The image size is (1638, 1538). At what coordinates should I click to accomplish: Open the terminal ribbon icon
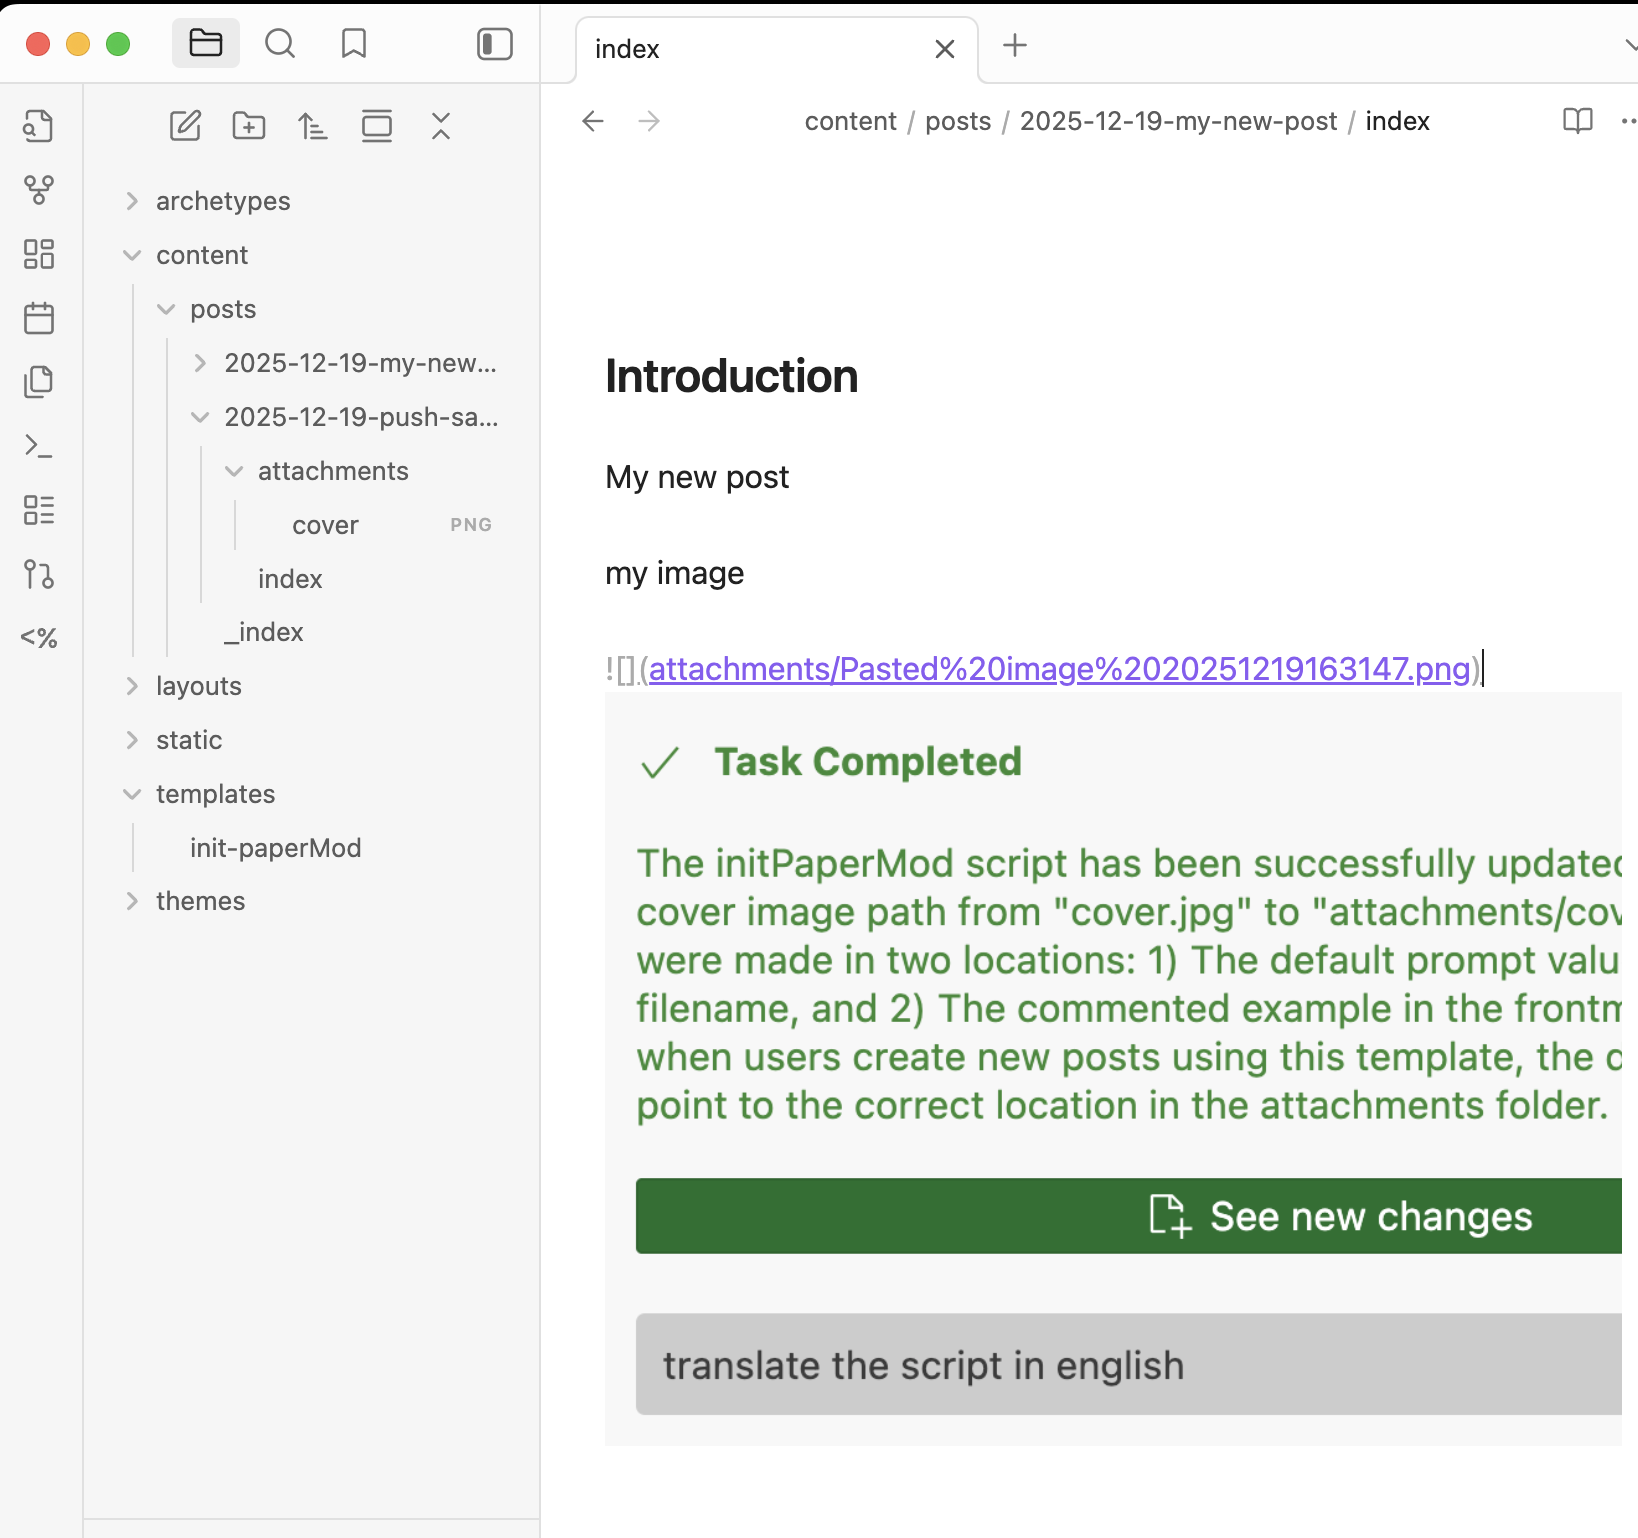pos(39,446)
